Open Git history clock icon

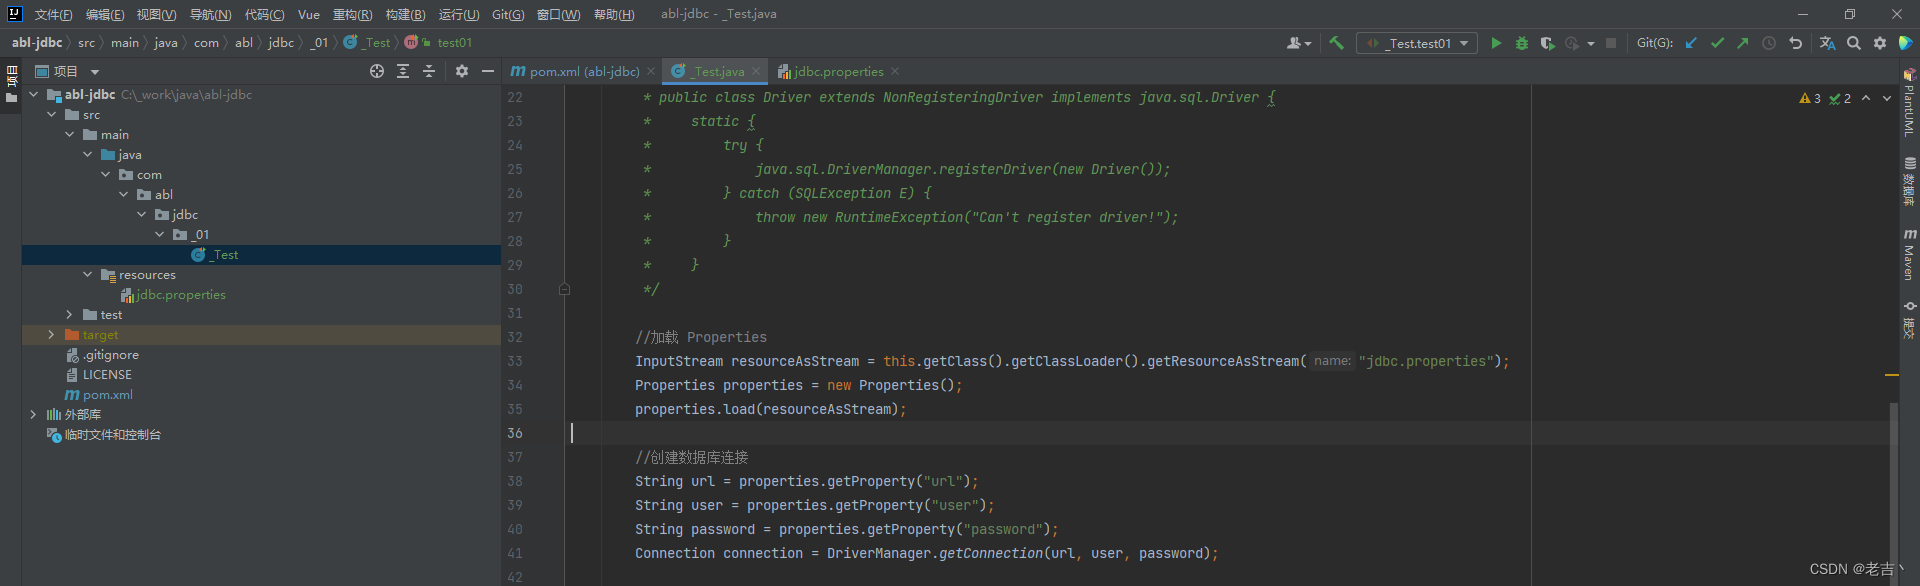click(1769, 43)
